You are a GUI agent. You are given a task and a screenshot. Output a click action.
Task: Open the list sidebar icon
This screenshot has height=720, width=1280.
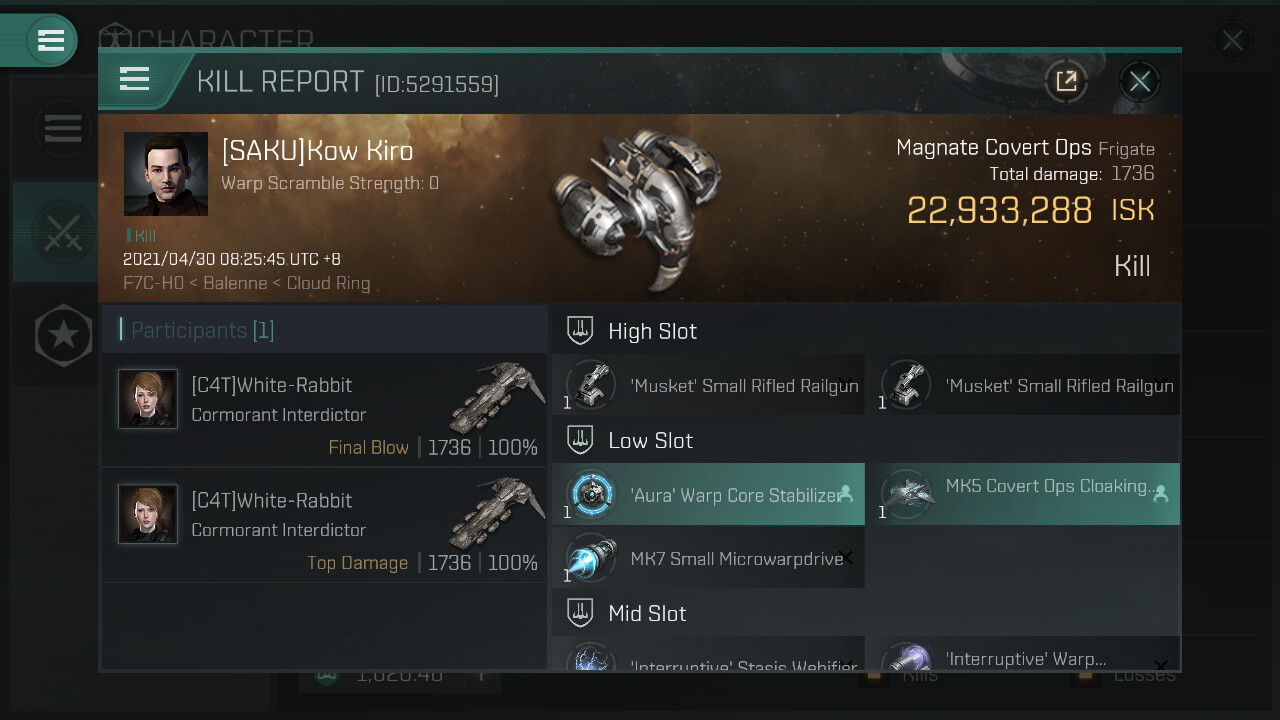62,128
